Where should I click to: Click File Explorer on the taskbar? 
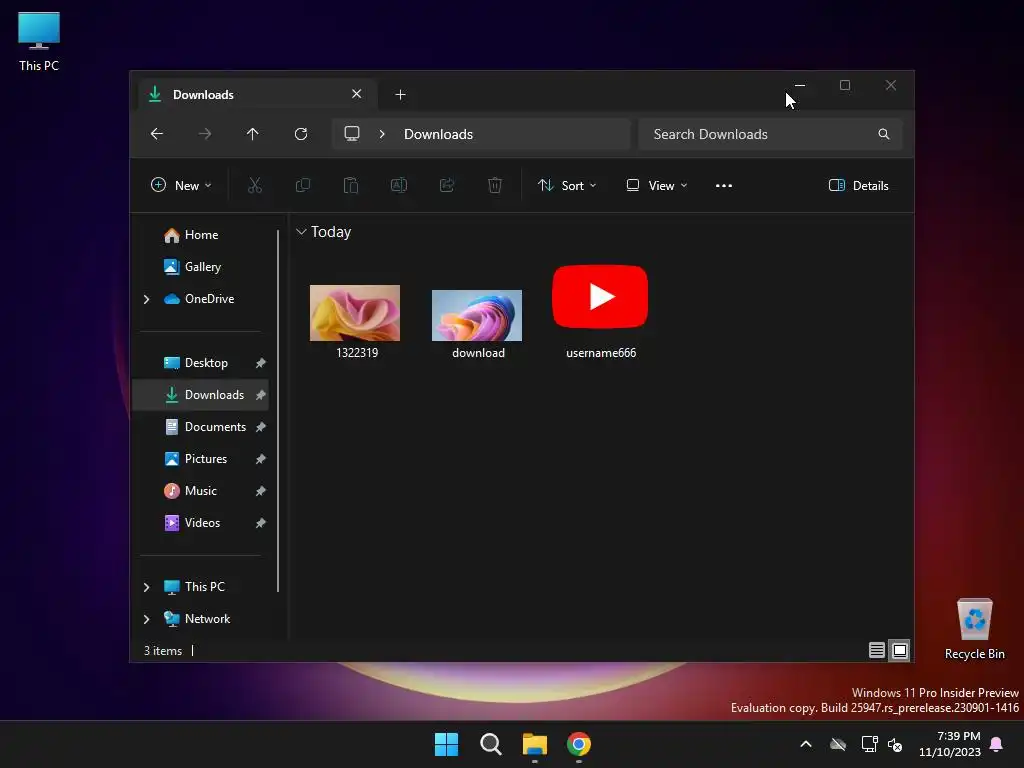[535, 744]
